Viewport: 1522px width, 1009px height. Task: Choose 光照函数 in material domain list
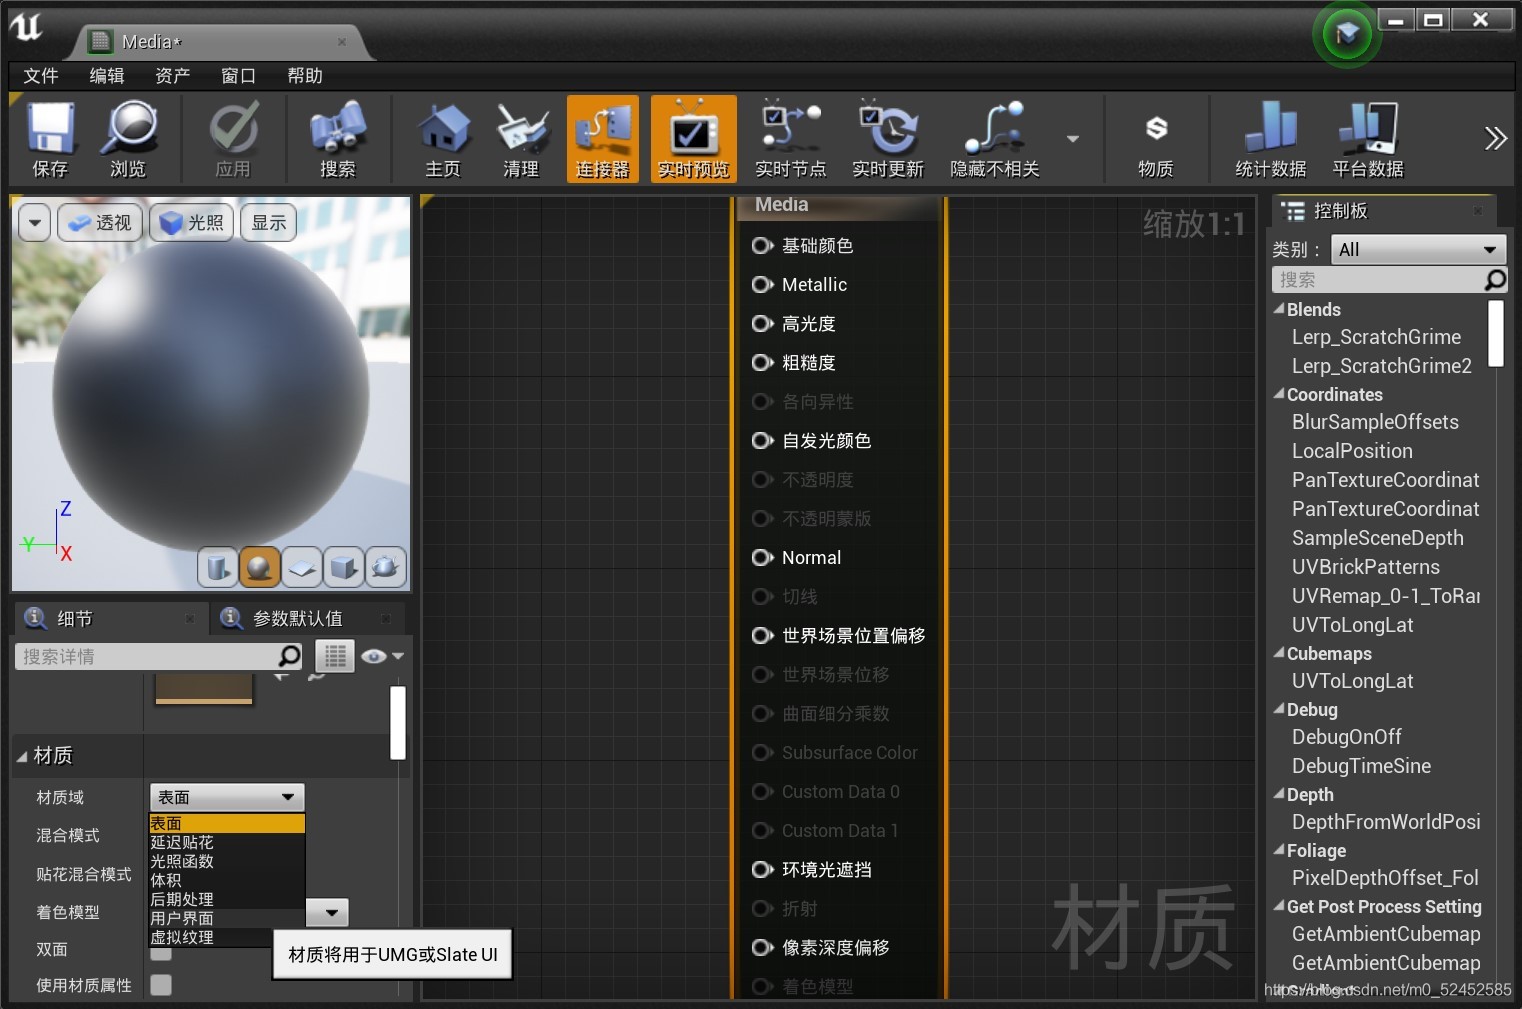click(x=226, y=861)
